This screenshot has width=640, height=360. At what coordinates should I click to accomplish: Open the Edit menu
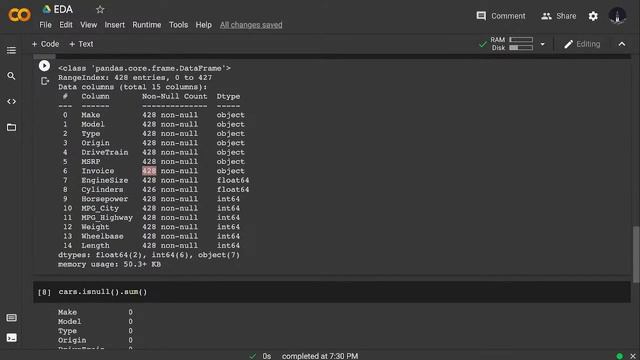click(66, 25)
